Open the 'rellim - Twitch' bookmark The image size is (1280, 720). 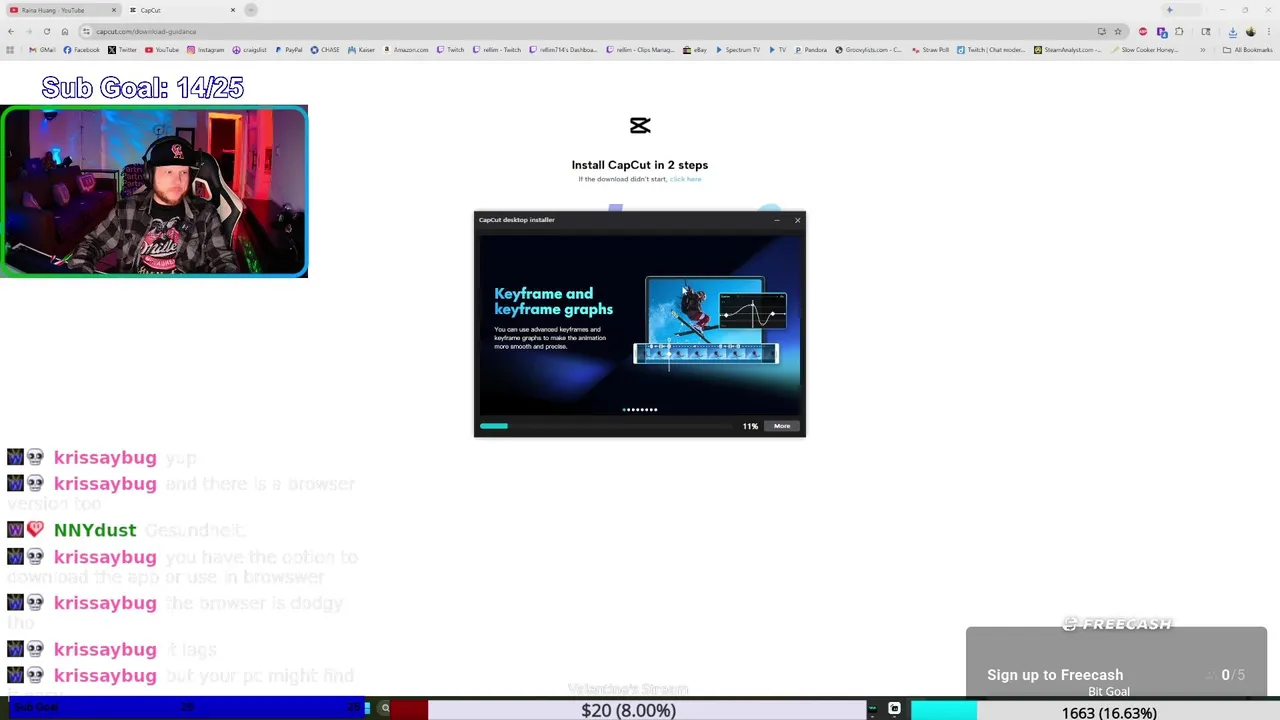pos(496,49)
